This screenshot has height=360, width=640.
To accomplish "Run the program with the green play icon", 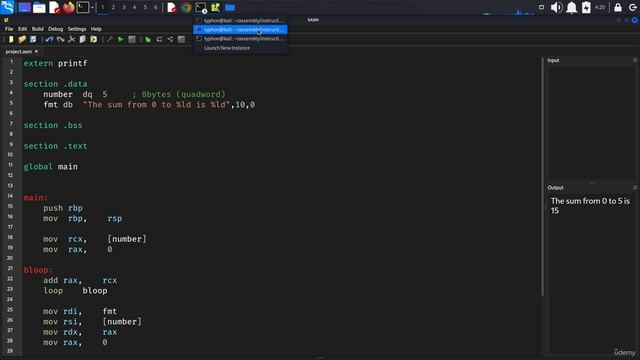I will pos(120,39).
